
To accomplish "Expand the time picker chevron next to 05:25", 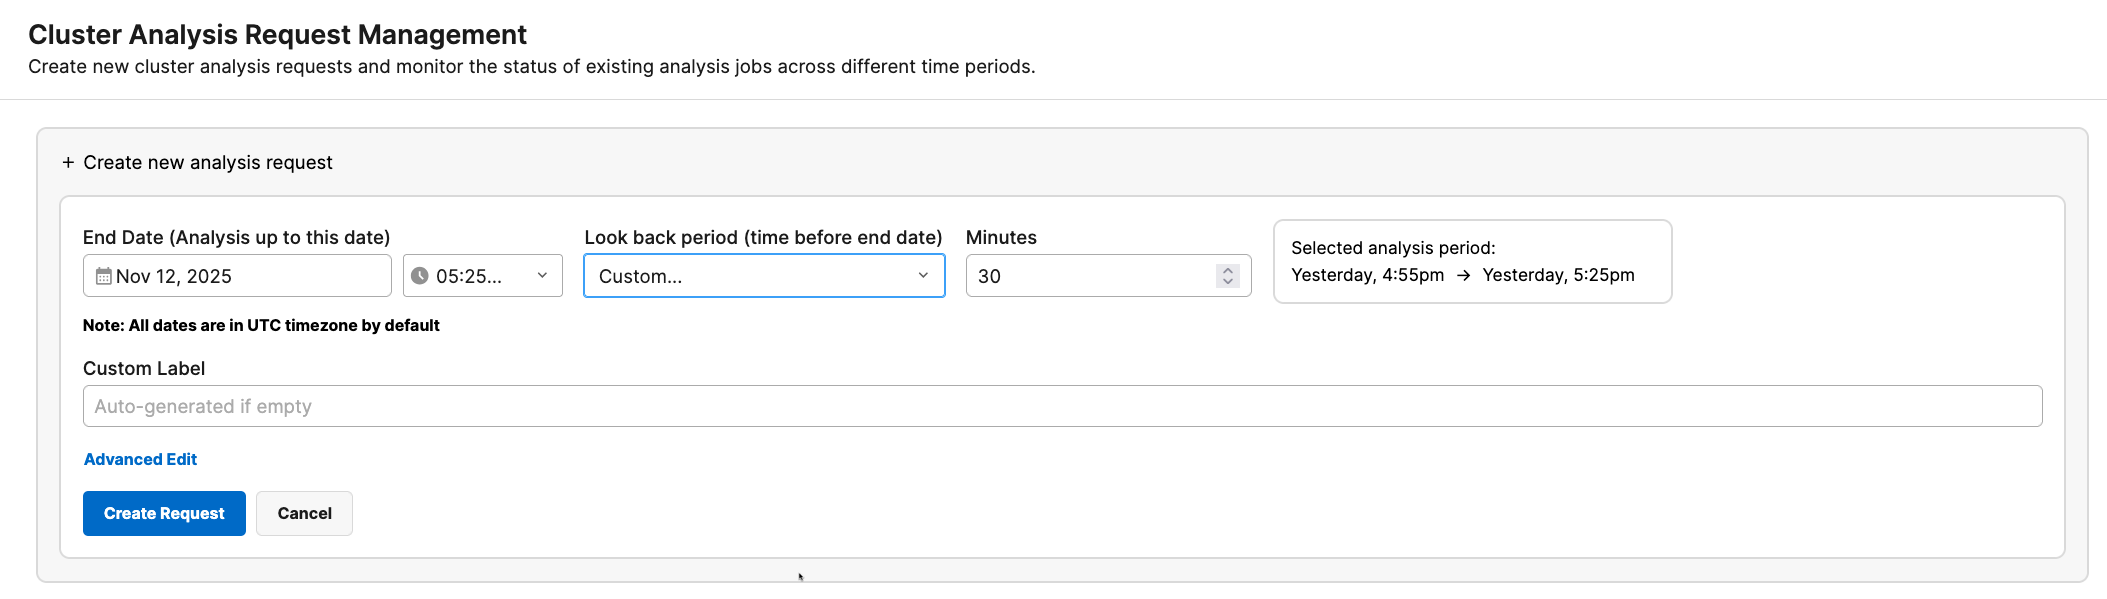I will pyautogui.click(x=542, y=276).
